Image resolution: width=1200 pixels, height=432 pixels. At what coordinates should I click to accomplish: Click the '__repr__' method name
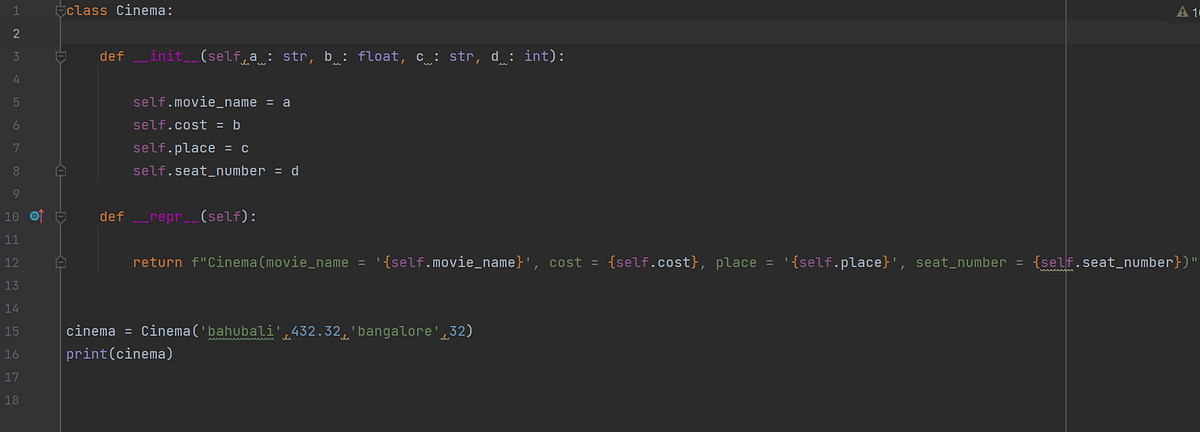(x=166, y=216)
